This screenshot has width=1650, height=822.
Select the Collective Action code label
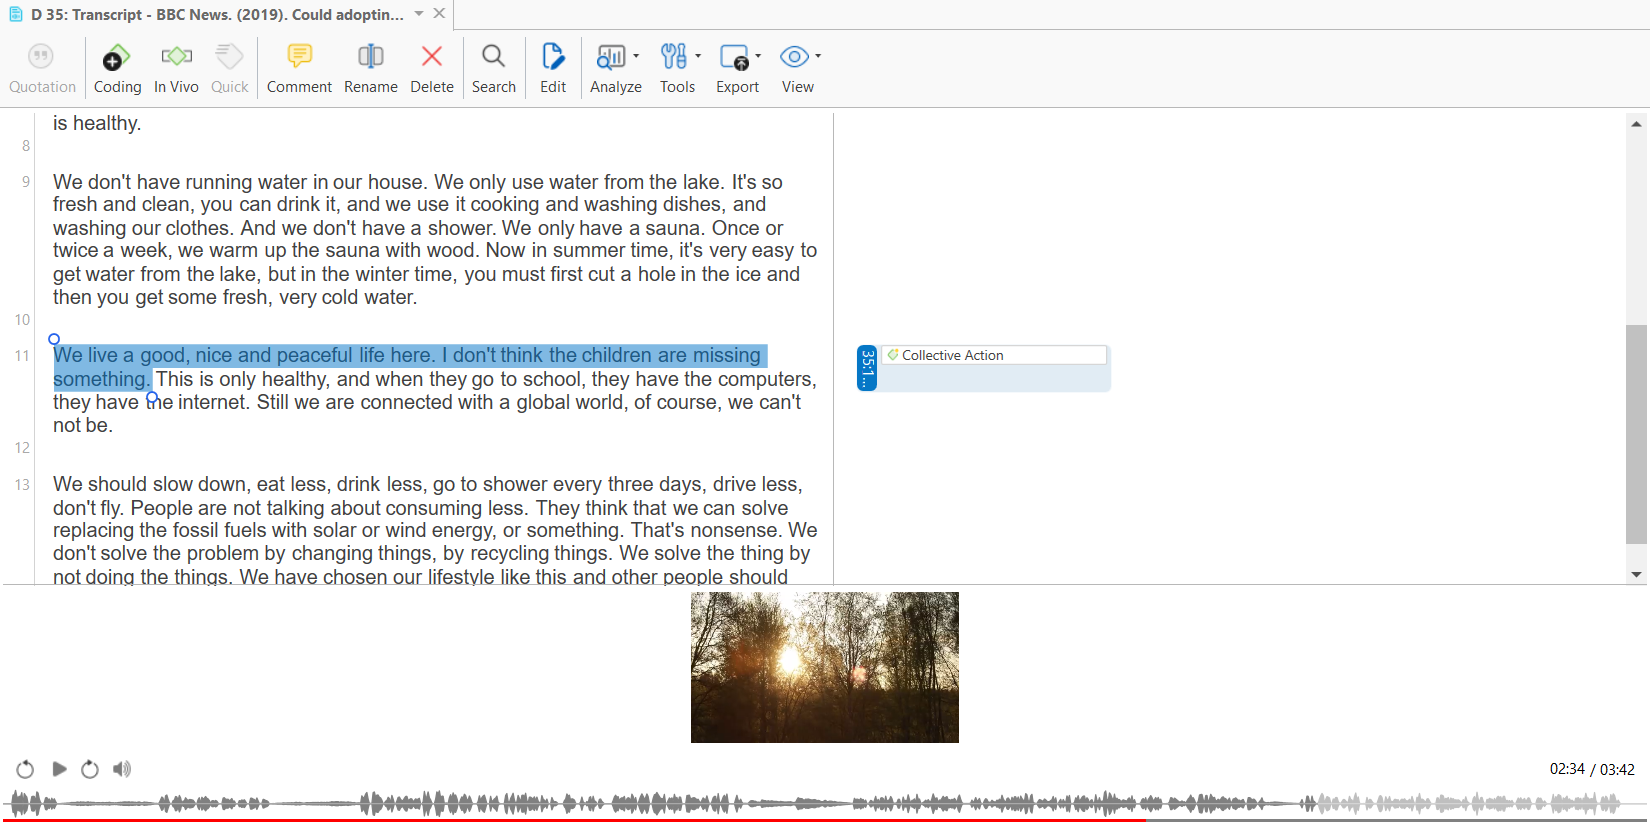click(x=952, y=355)
